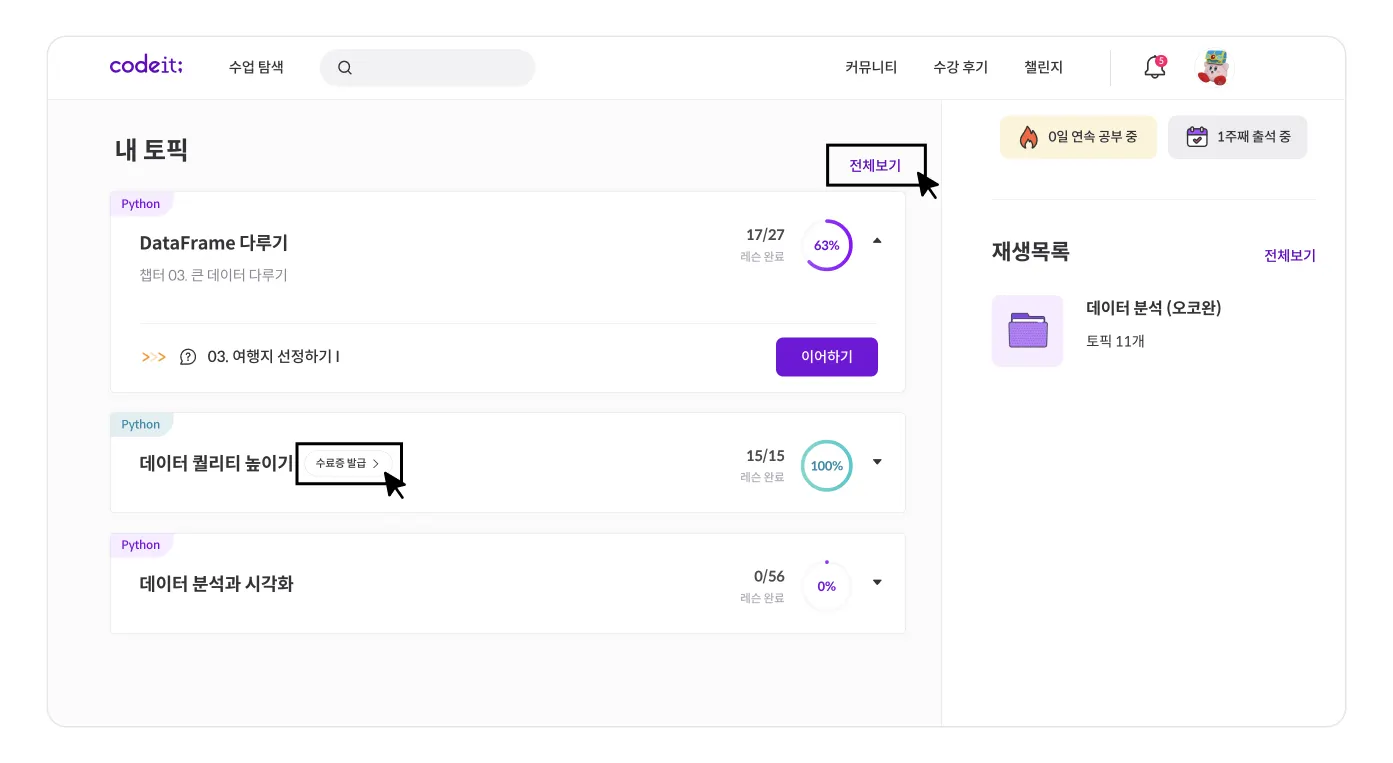Click the attendance calendar icon
Screen dimensions: 1393x763
coord(1196,137)
